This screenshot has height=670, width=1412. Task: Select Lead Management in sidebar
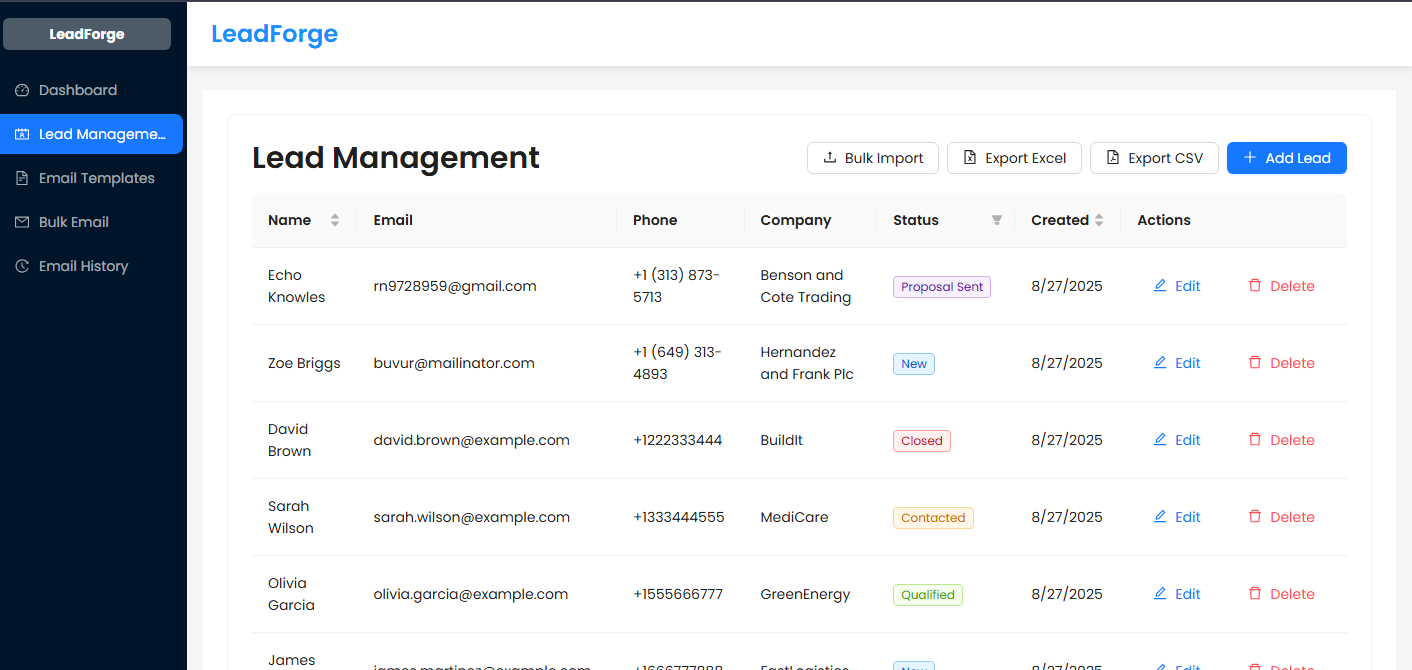coord(91,134)
